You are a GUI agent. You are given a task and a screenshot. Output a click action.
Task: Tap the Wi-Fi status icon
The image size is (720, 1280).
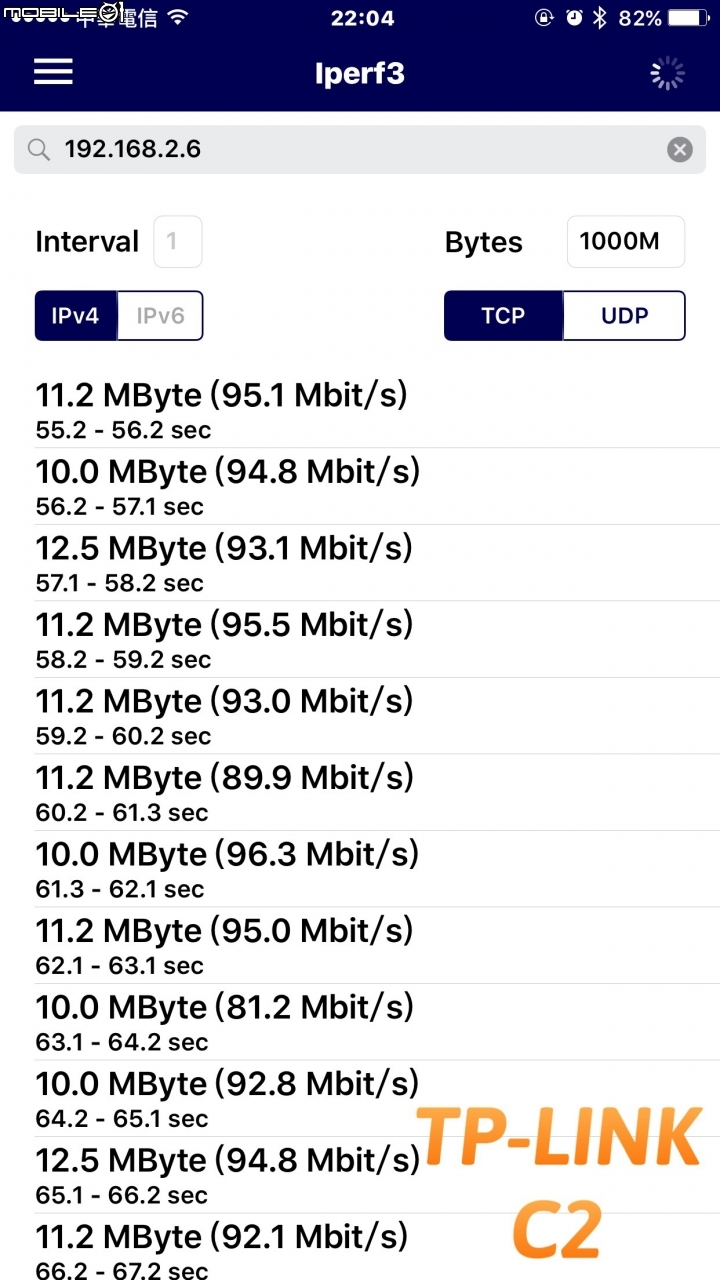[x=178, y=17]
